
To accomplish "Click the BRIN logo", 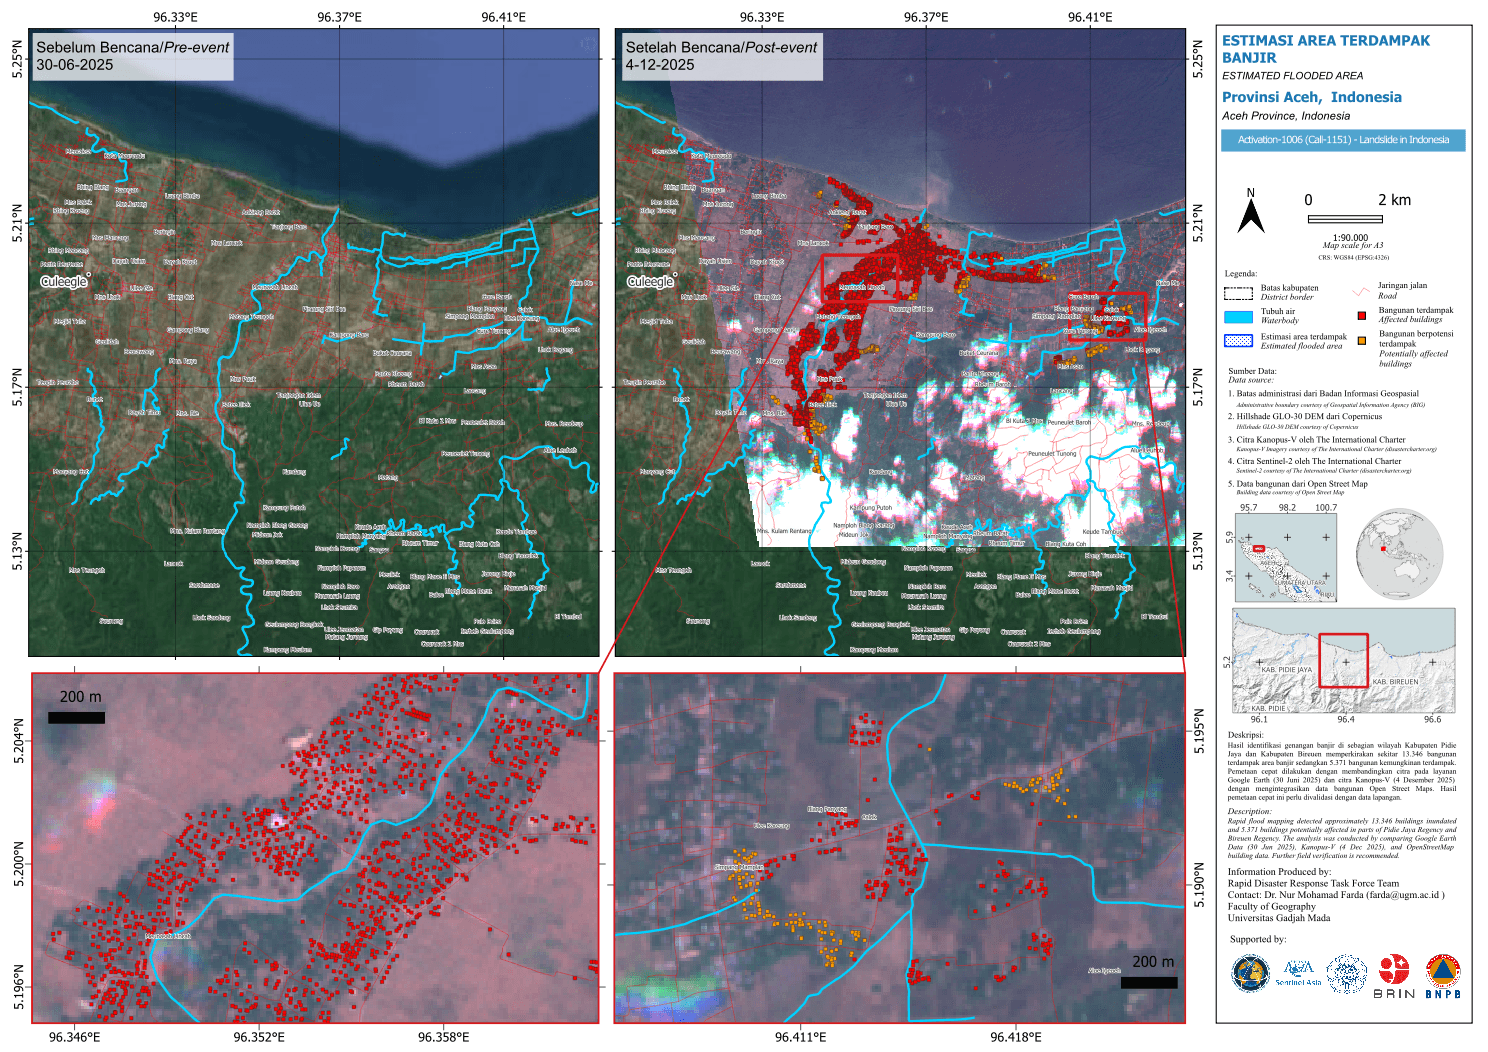I will pyautogui.click(x=1393, y=975).
